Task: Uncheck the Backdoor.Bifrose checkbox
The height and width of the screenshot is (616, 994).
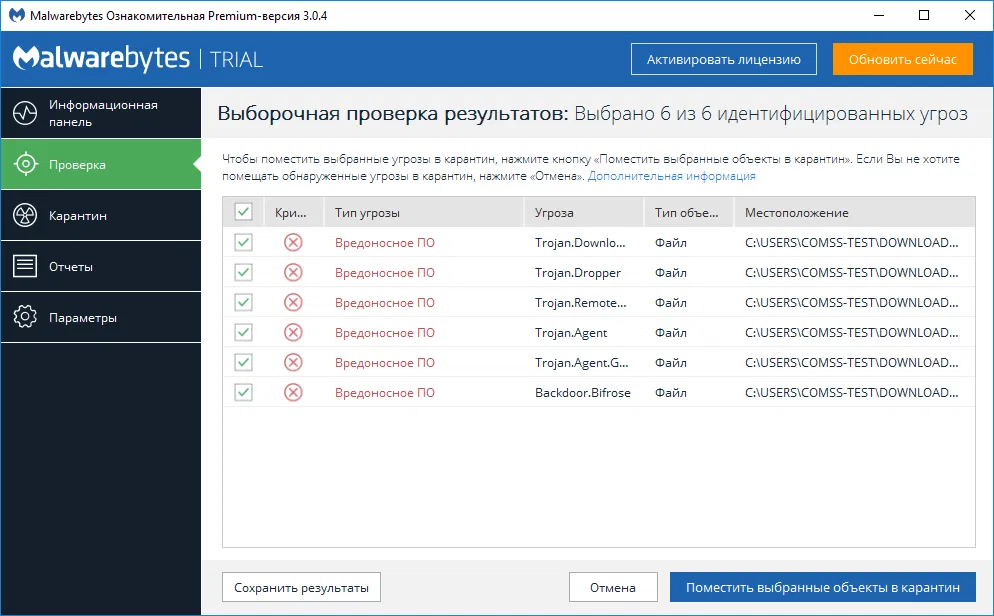Action: [244, 392]
